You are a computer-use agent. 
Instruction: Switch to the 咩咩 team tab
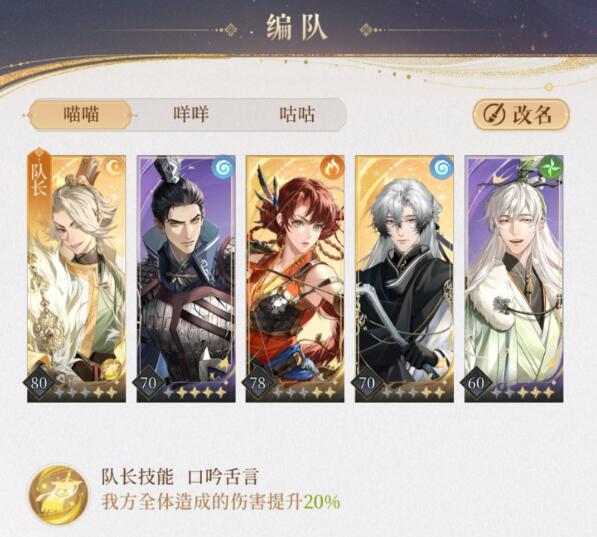191,115
